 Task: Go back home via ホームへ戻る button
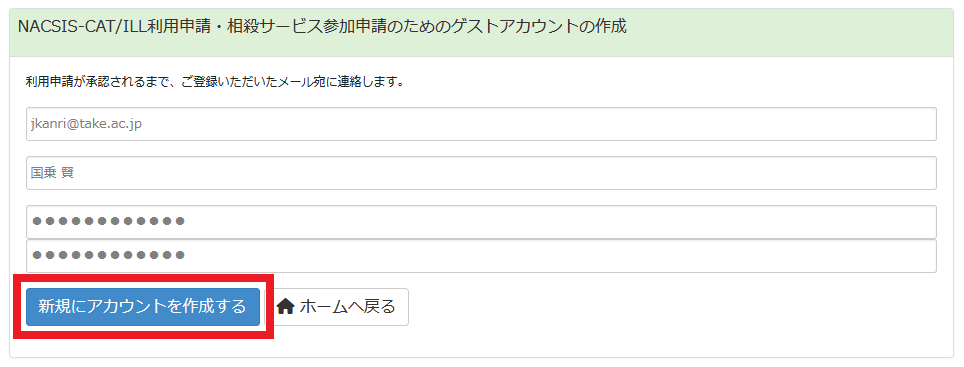click(x=336, y=307)
